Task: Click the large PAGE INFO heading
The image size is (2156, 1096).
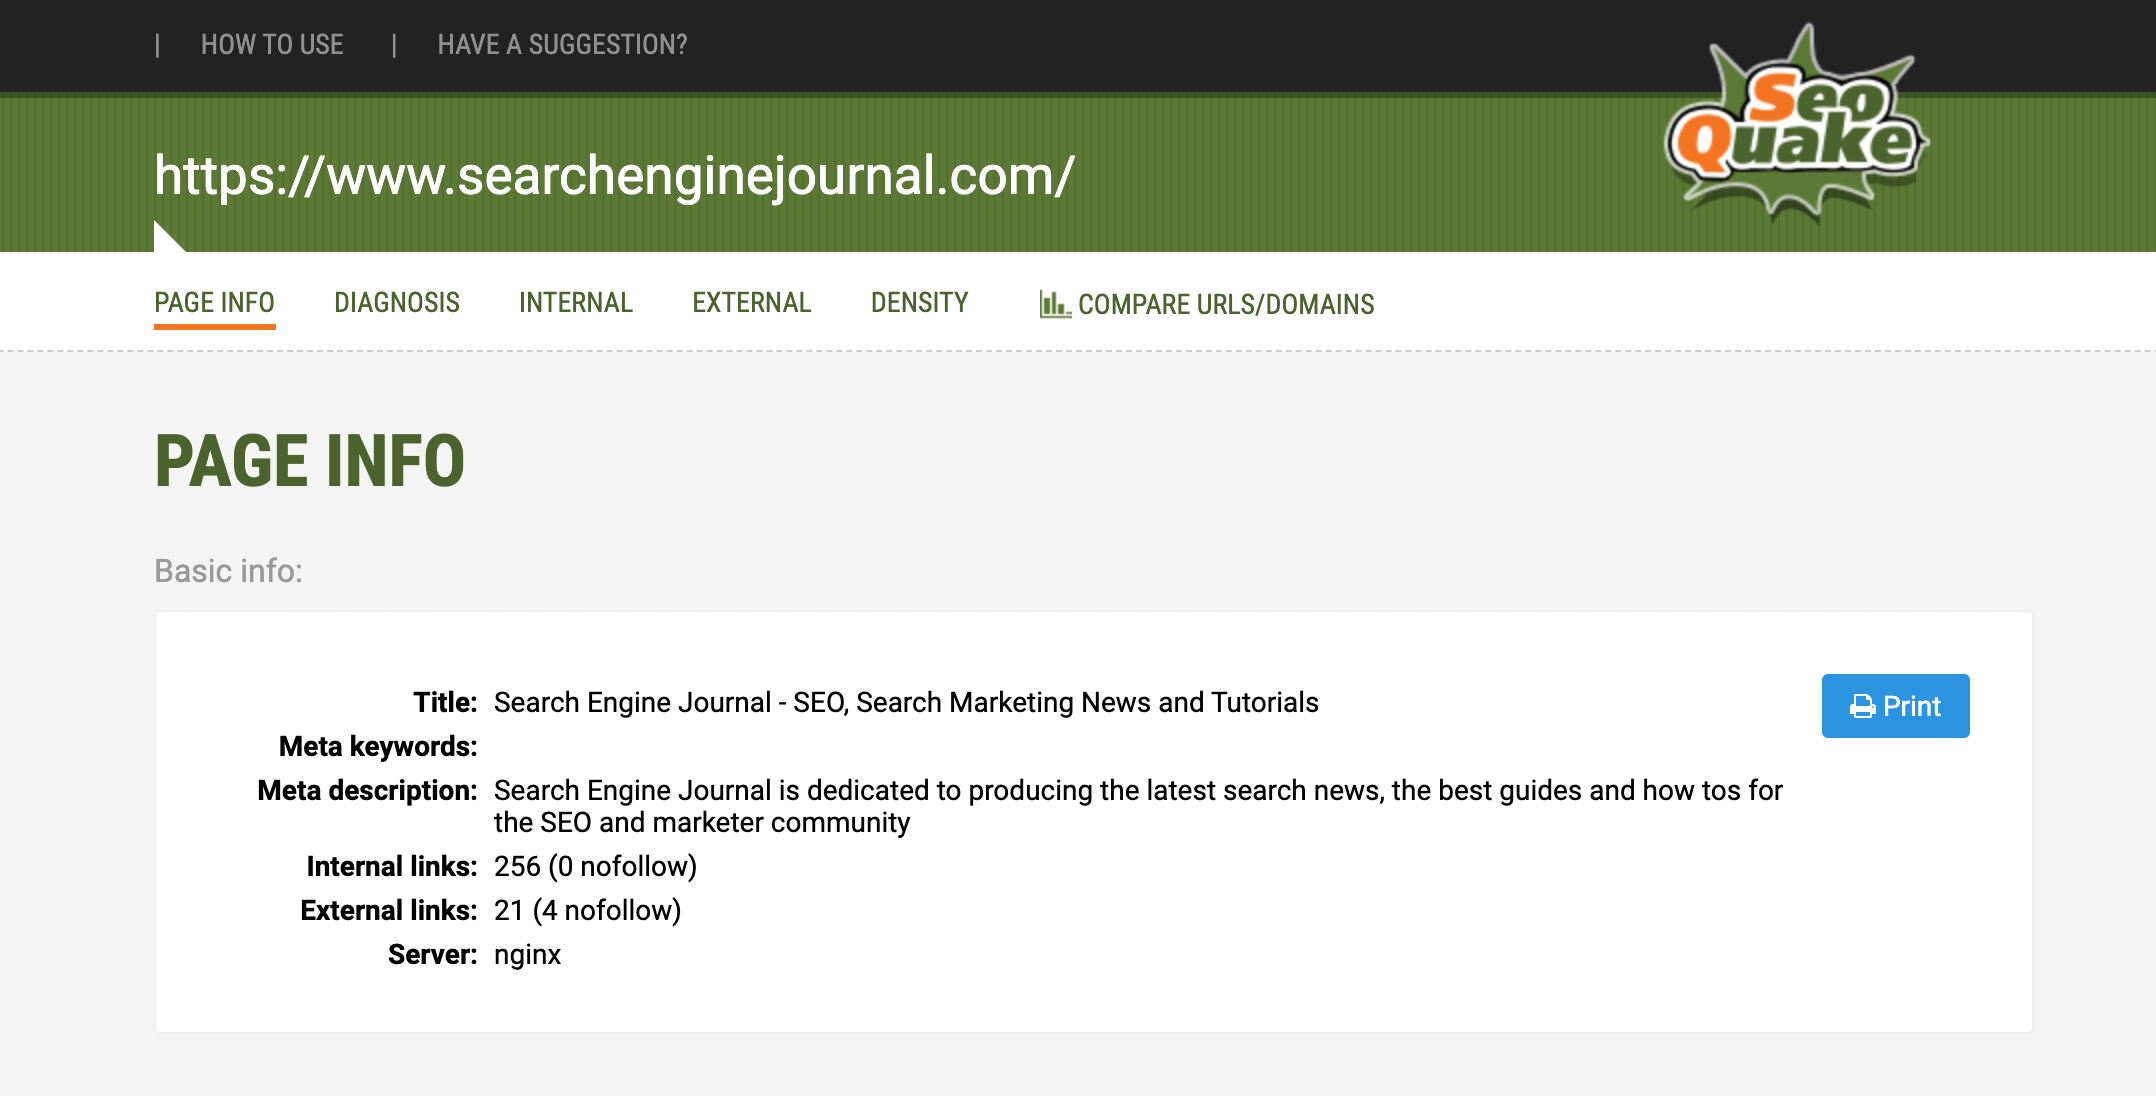Action: click(x=310, y=462)
